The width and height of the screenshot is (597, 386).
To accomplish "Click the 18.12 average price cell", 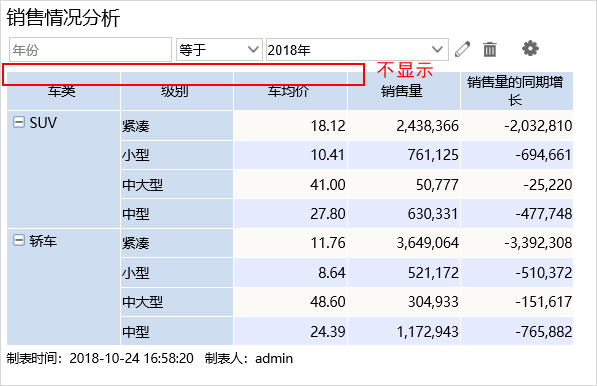I will [290, 126].
